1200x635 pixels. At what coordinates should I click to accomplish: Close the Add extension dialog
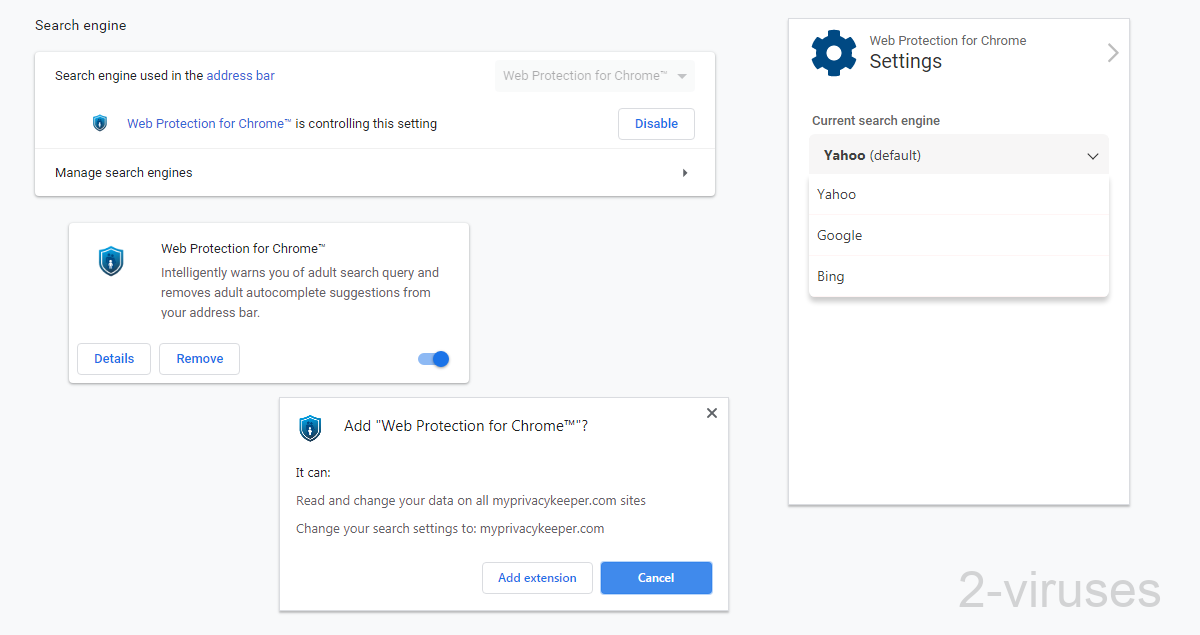point(711,412)
